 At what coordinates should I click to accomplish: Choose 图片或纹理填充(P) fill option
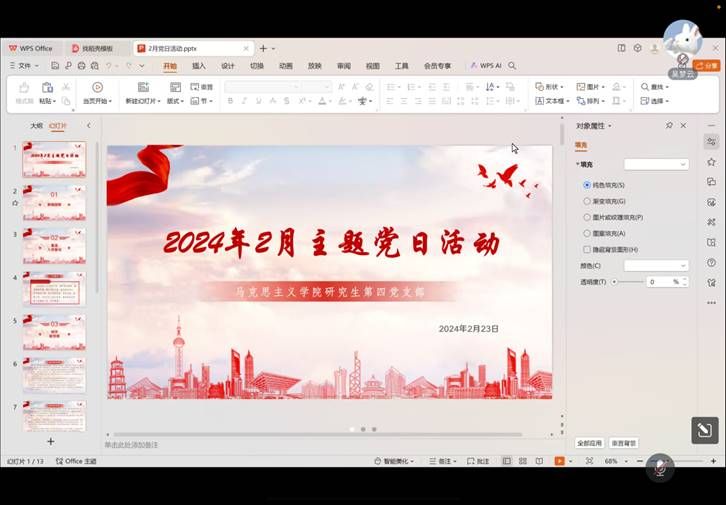coord(587,217)
